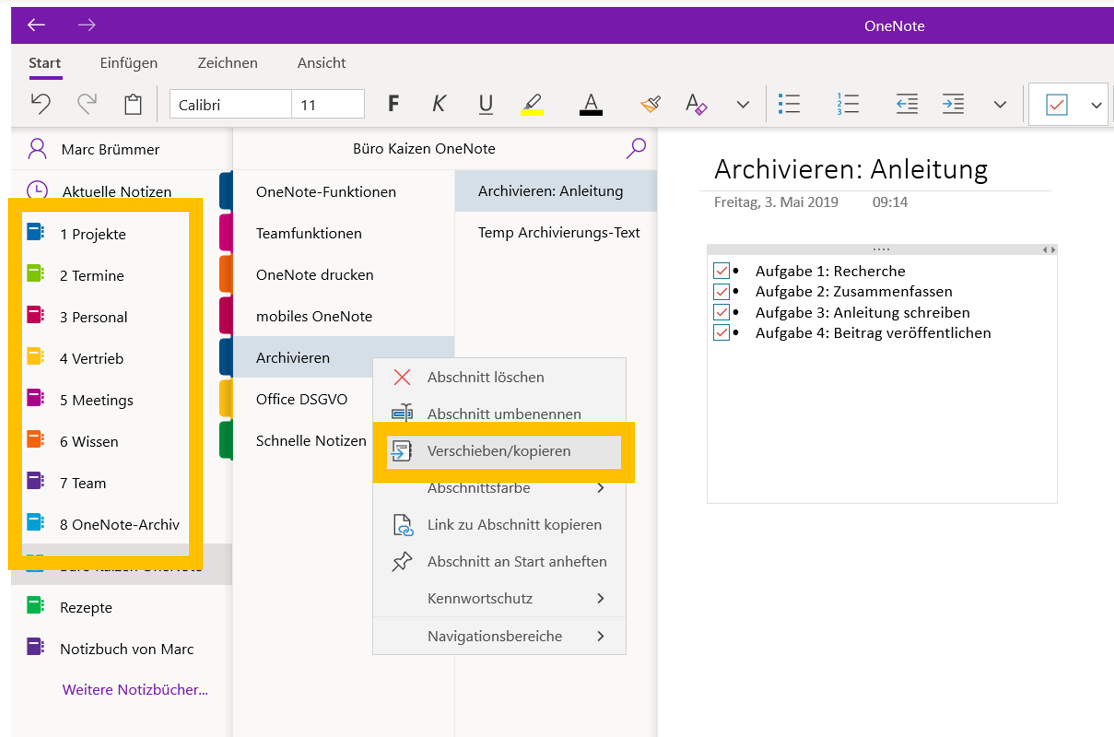Toggle underline formatting
The height and width of the screenshot is (737, 1114).
coord(486,104)
